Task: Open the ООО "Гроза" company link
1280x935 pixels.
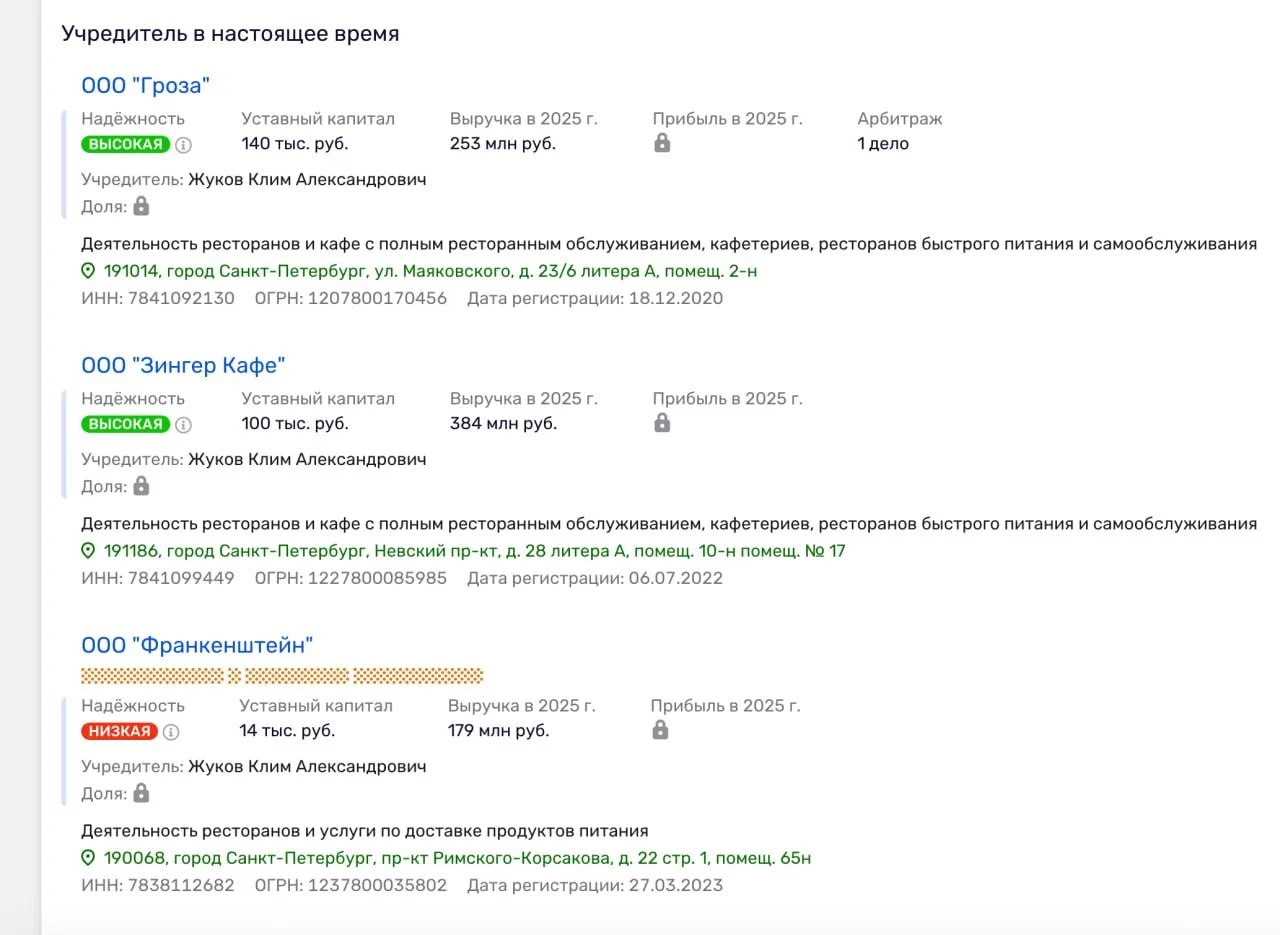Action: (x=146, y=85)
